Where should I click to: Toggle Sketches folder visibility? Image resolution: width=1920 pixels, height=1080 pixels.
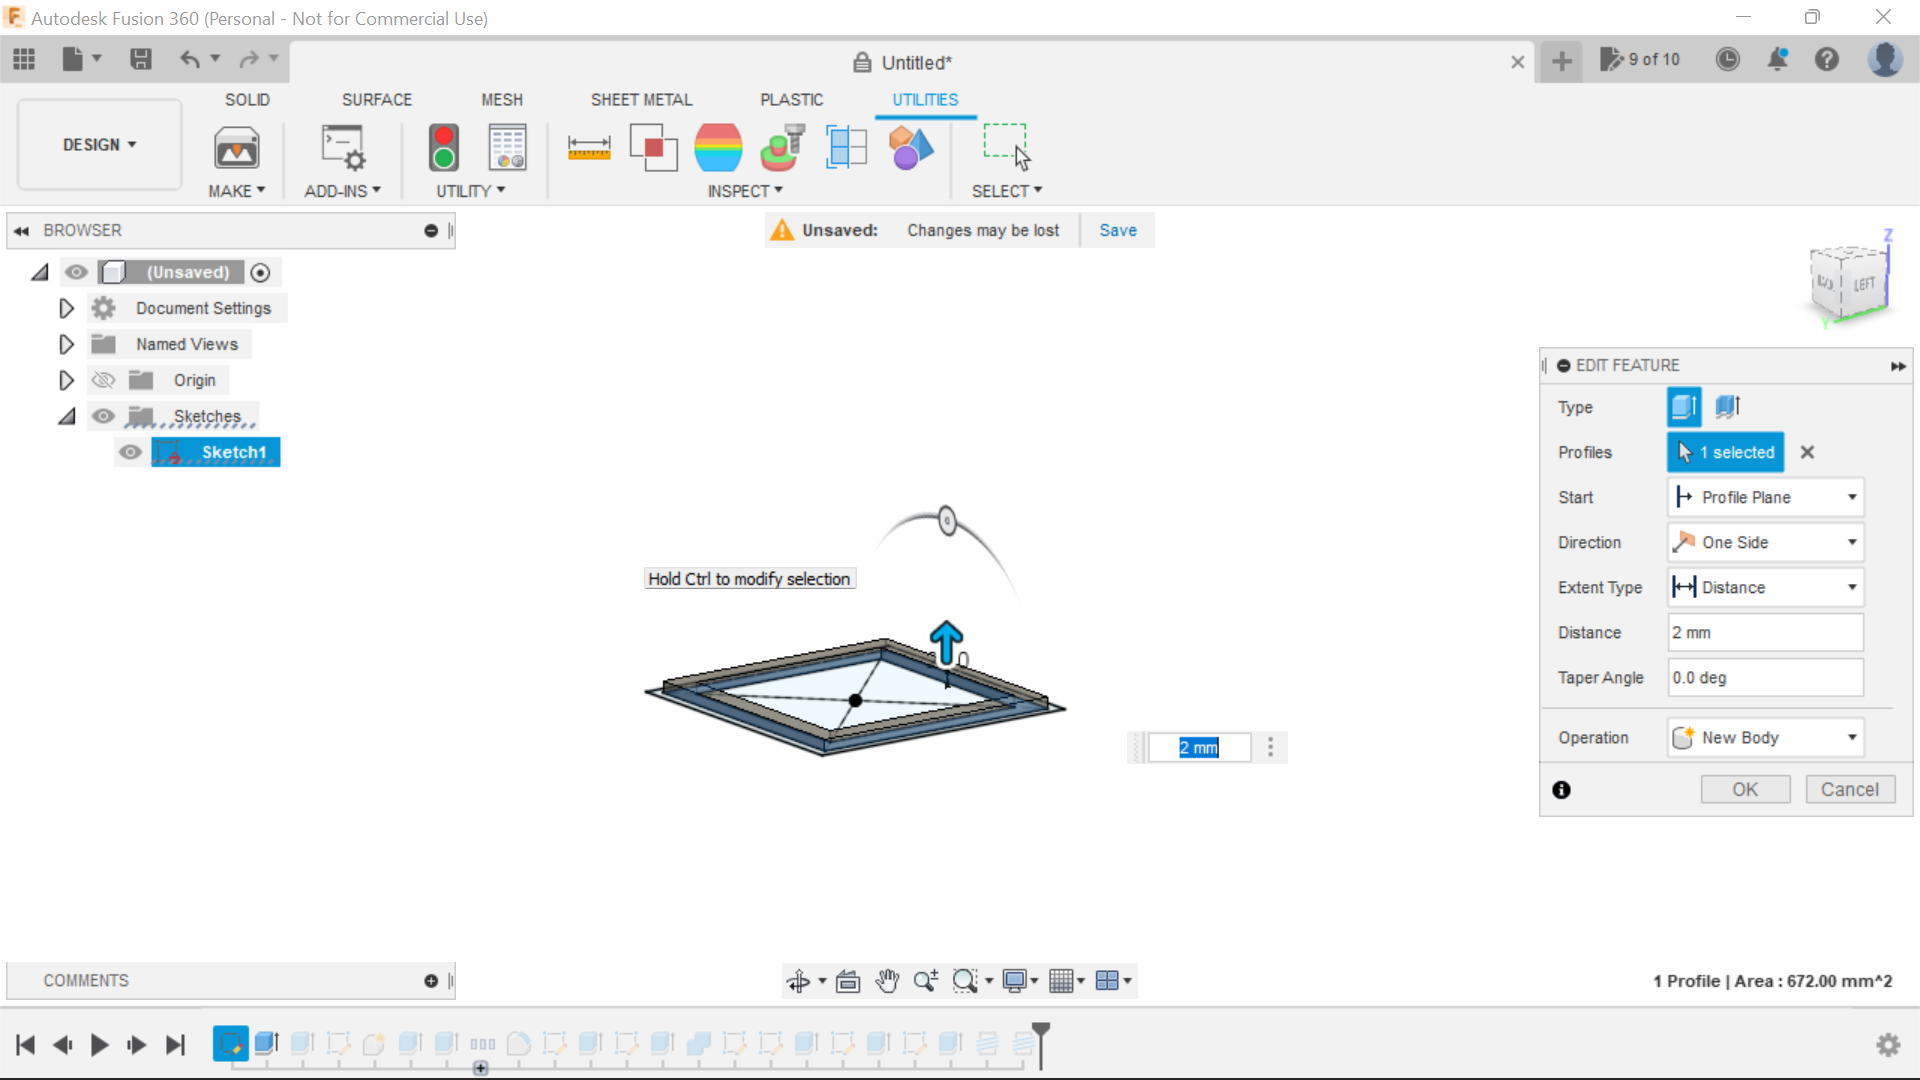[x=103, y=416]
